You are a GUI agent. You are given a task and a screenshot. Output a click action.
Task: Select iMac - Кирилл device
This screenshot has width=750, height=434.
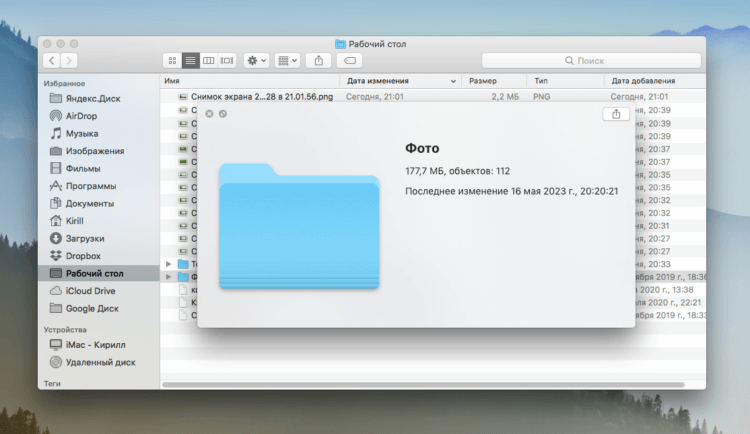click(x=95, y=345)
